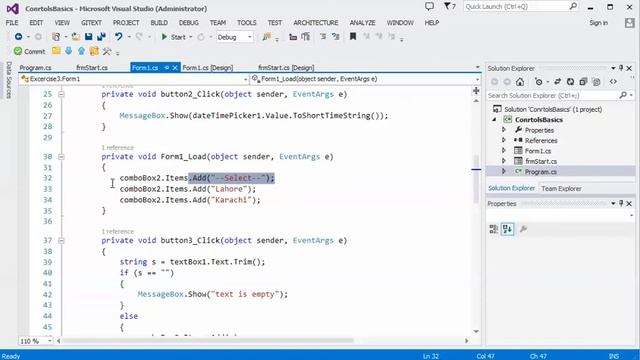The image size is (640, 360).
Task: Click the GitExt Commit button
Action: tap(29, 51)
